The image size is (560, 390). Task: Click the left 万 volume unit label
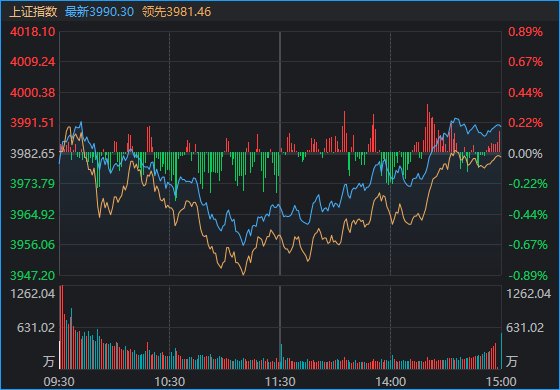point(49,361)
